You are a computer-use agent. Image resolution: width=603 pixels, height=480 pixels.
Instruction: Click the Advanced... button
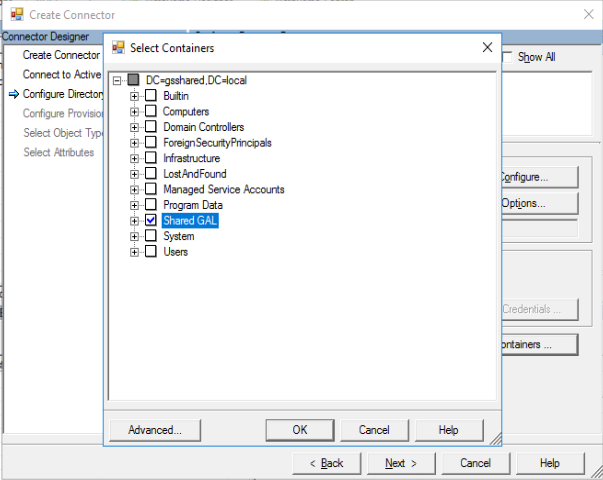coord(155,430)
